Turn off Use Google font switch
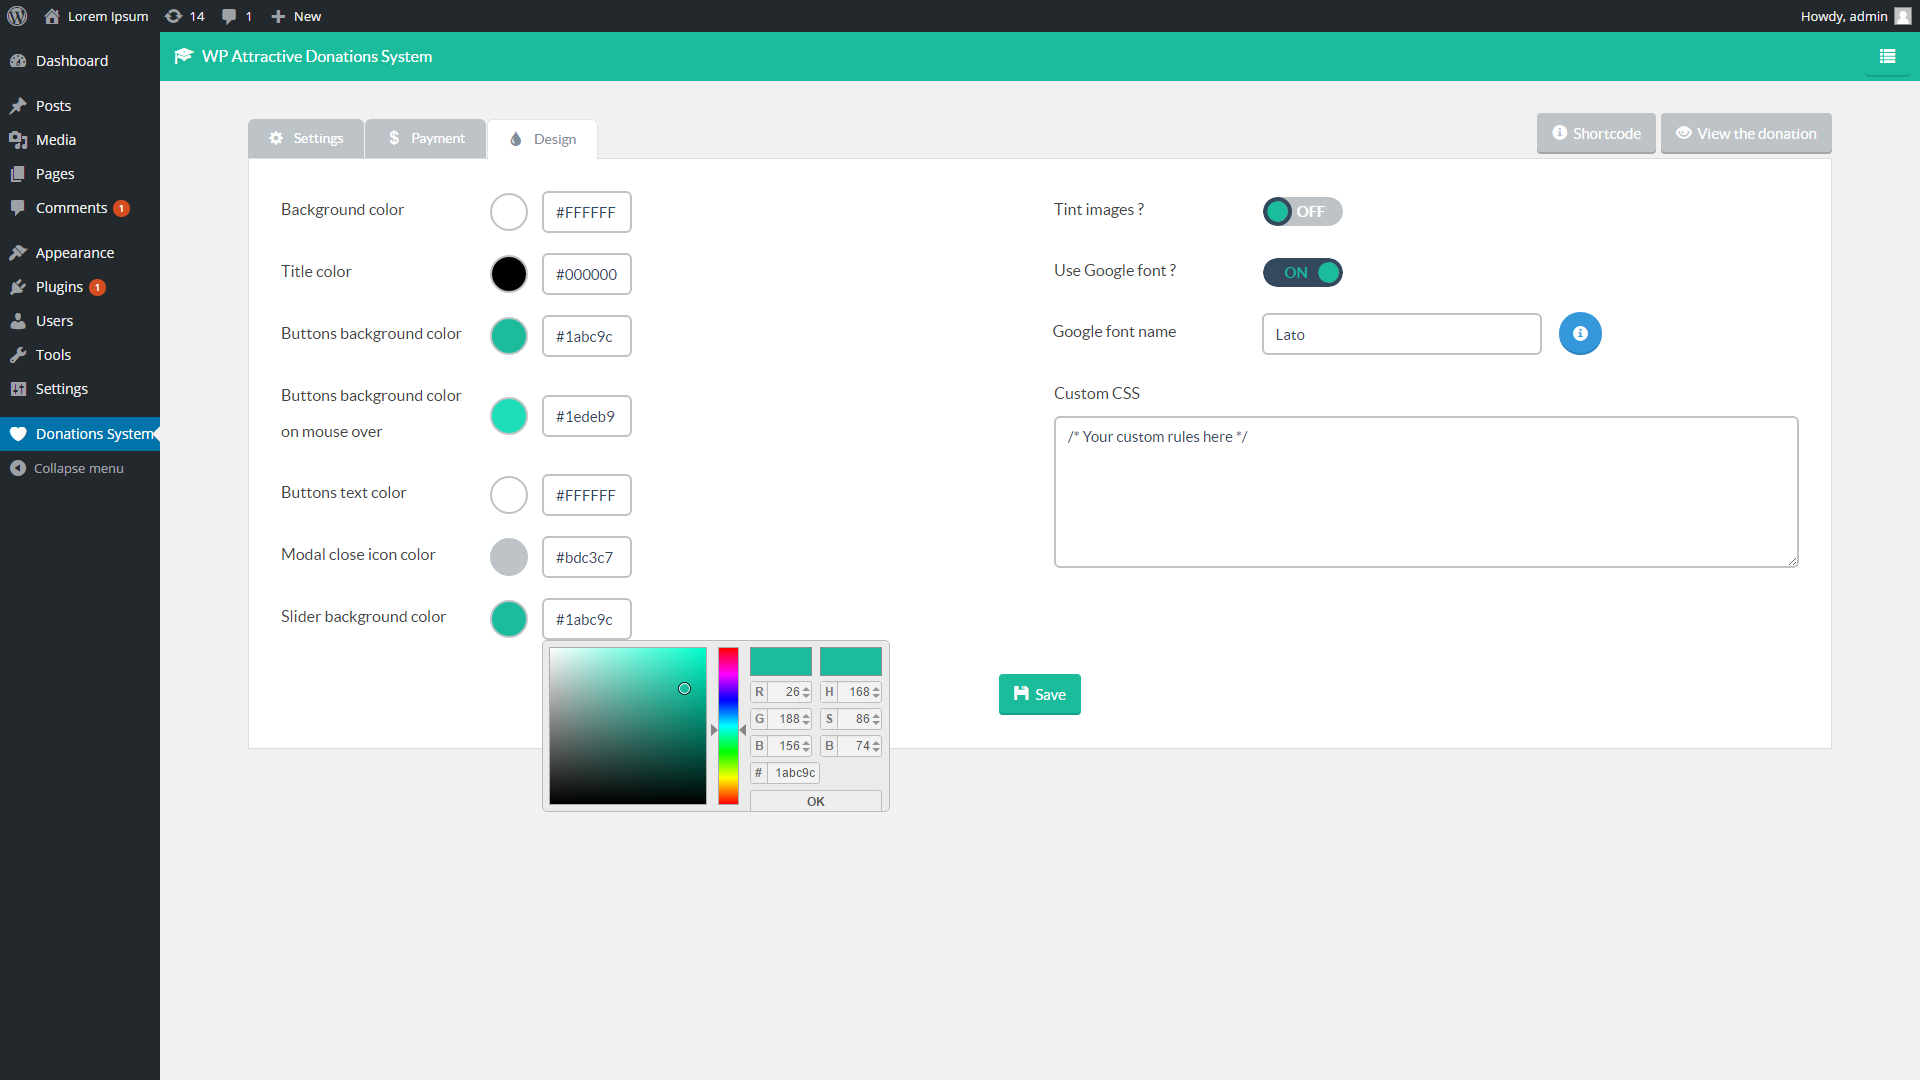This screenshot has height=1080, width=1920. [1302, 273]
